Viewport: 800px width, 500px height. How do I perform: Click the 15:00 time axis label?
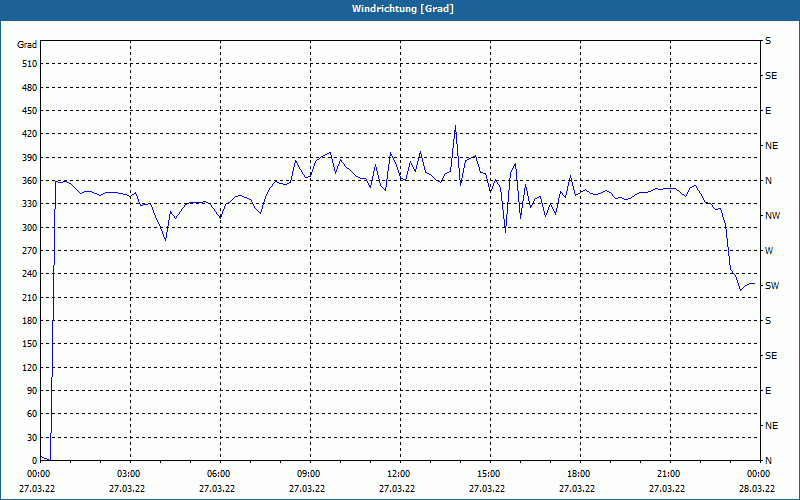click(x=490, y=474)
